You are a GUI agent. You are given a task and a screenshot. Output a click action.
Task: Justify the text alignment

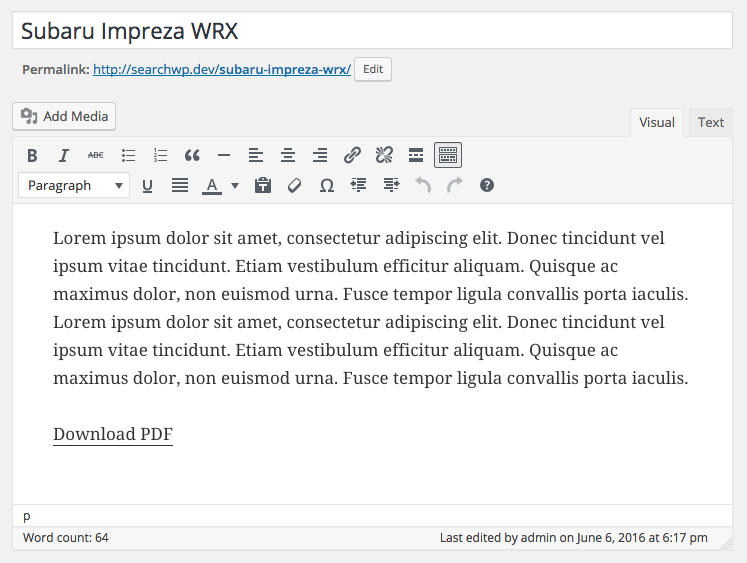tap(180, 185)
